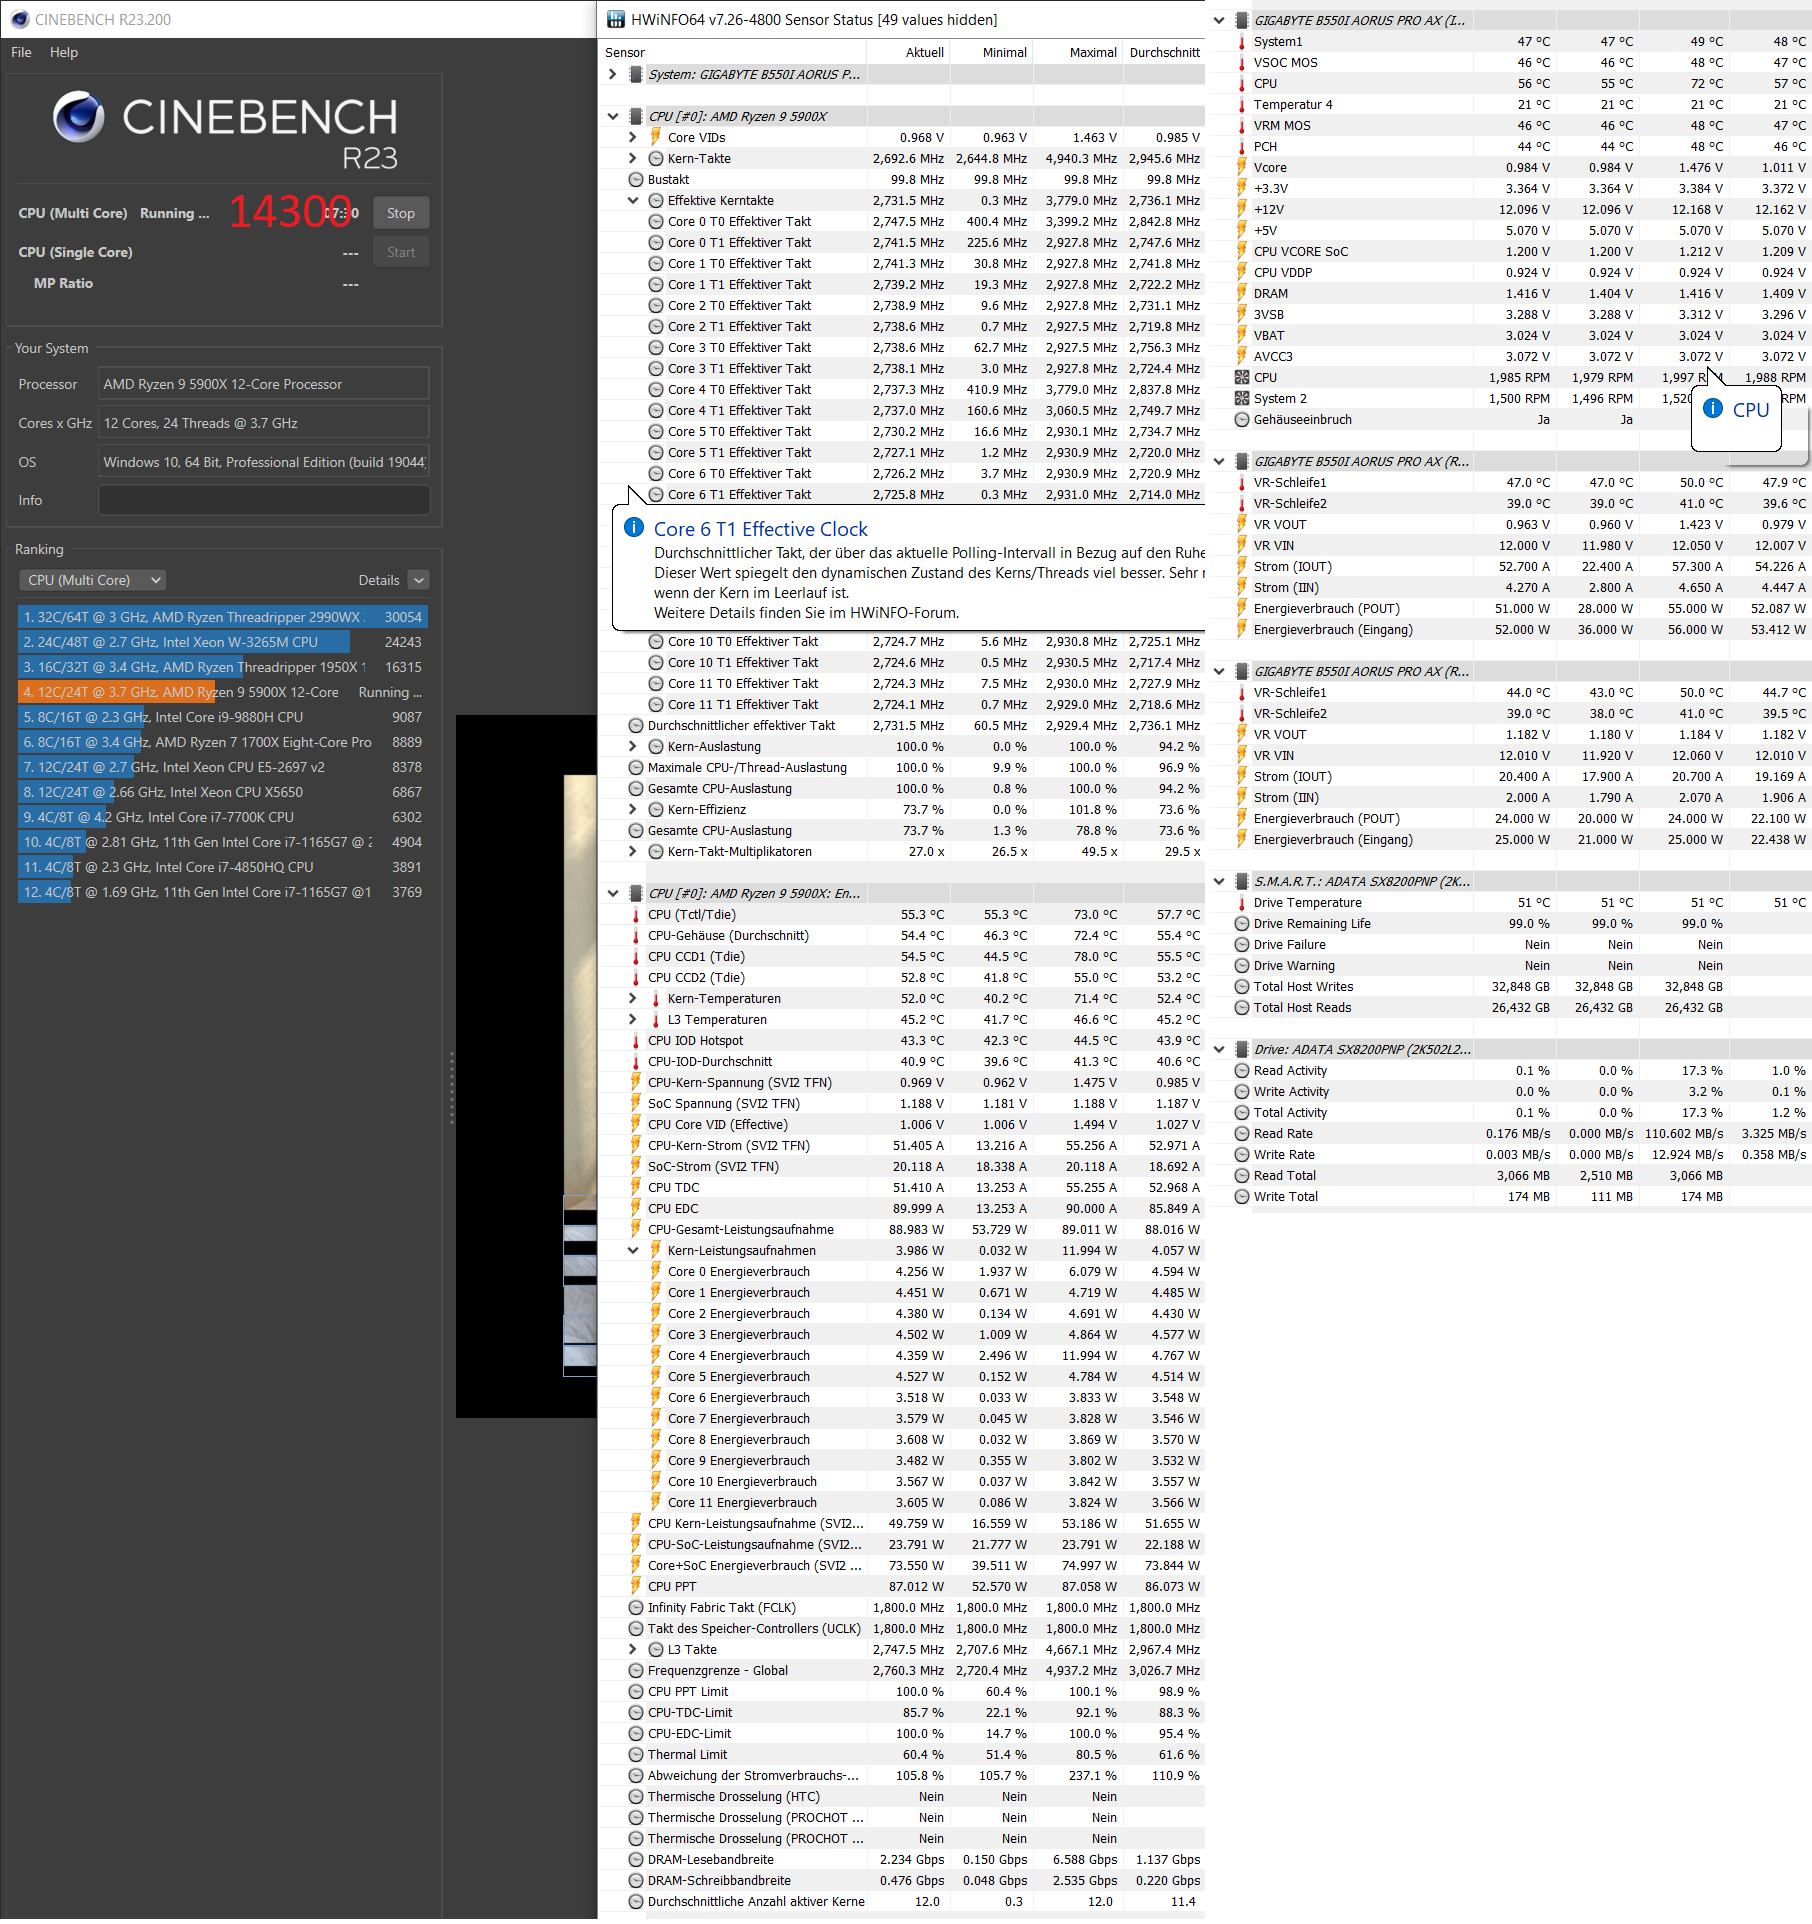Select the Threadripper 2990WX ranking entry
Viewport: 1812px width, 1924px height.
(x=222, y=617)
